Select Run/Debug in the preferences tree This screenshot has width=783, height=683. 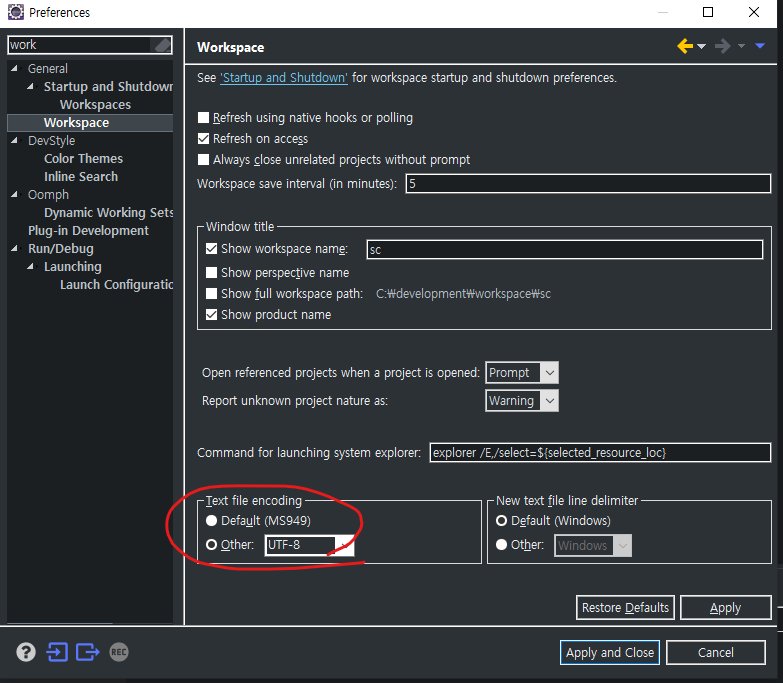[61, 248]
